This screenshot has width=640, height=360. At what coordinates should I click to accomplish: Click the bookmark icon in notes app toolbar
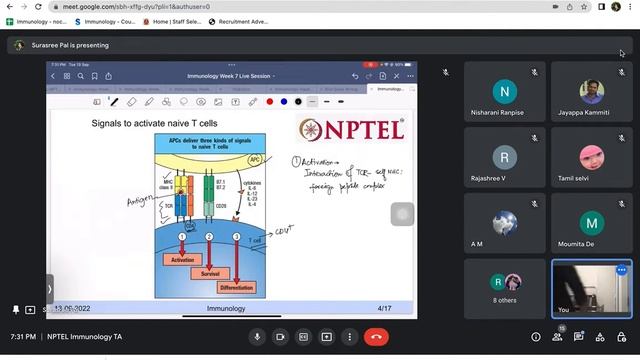coord(95,76)
